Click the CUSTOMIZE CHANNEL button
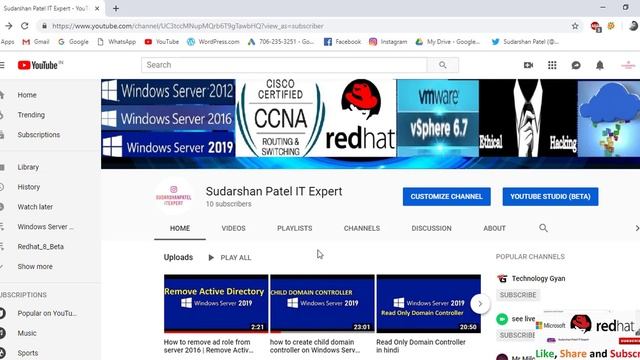This screenshot has width=640, height=360. tap(447, 196)
